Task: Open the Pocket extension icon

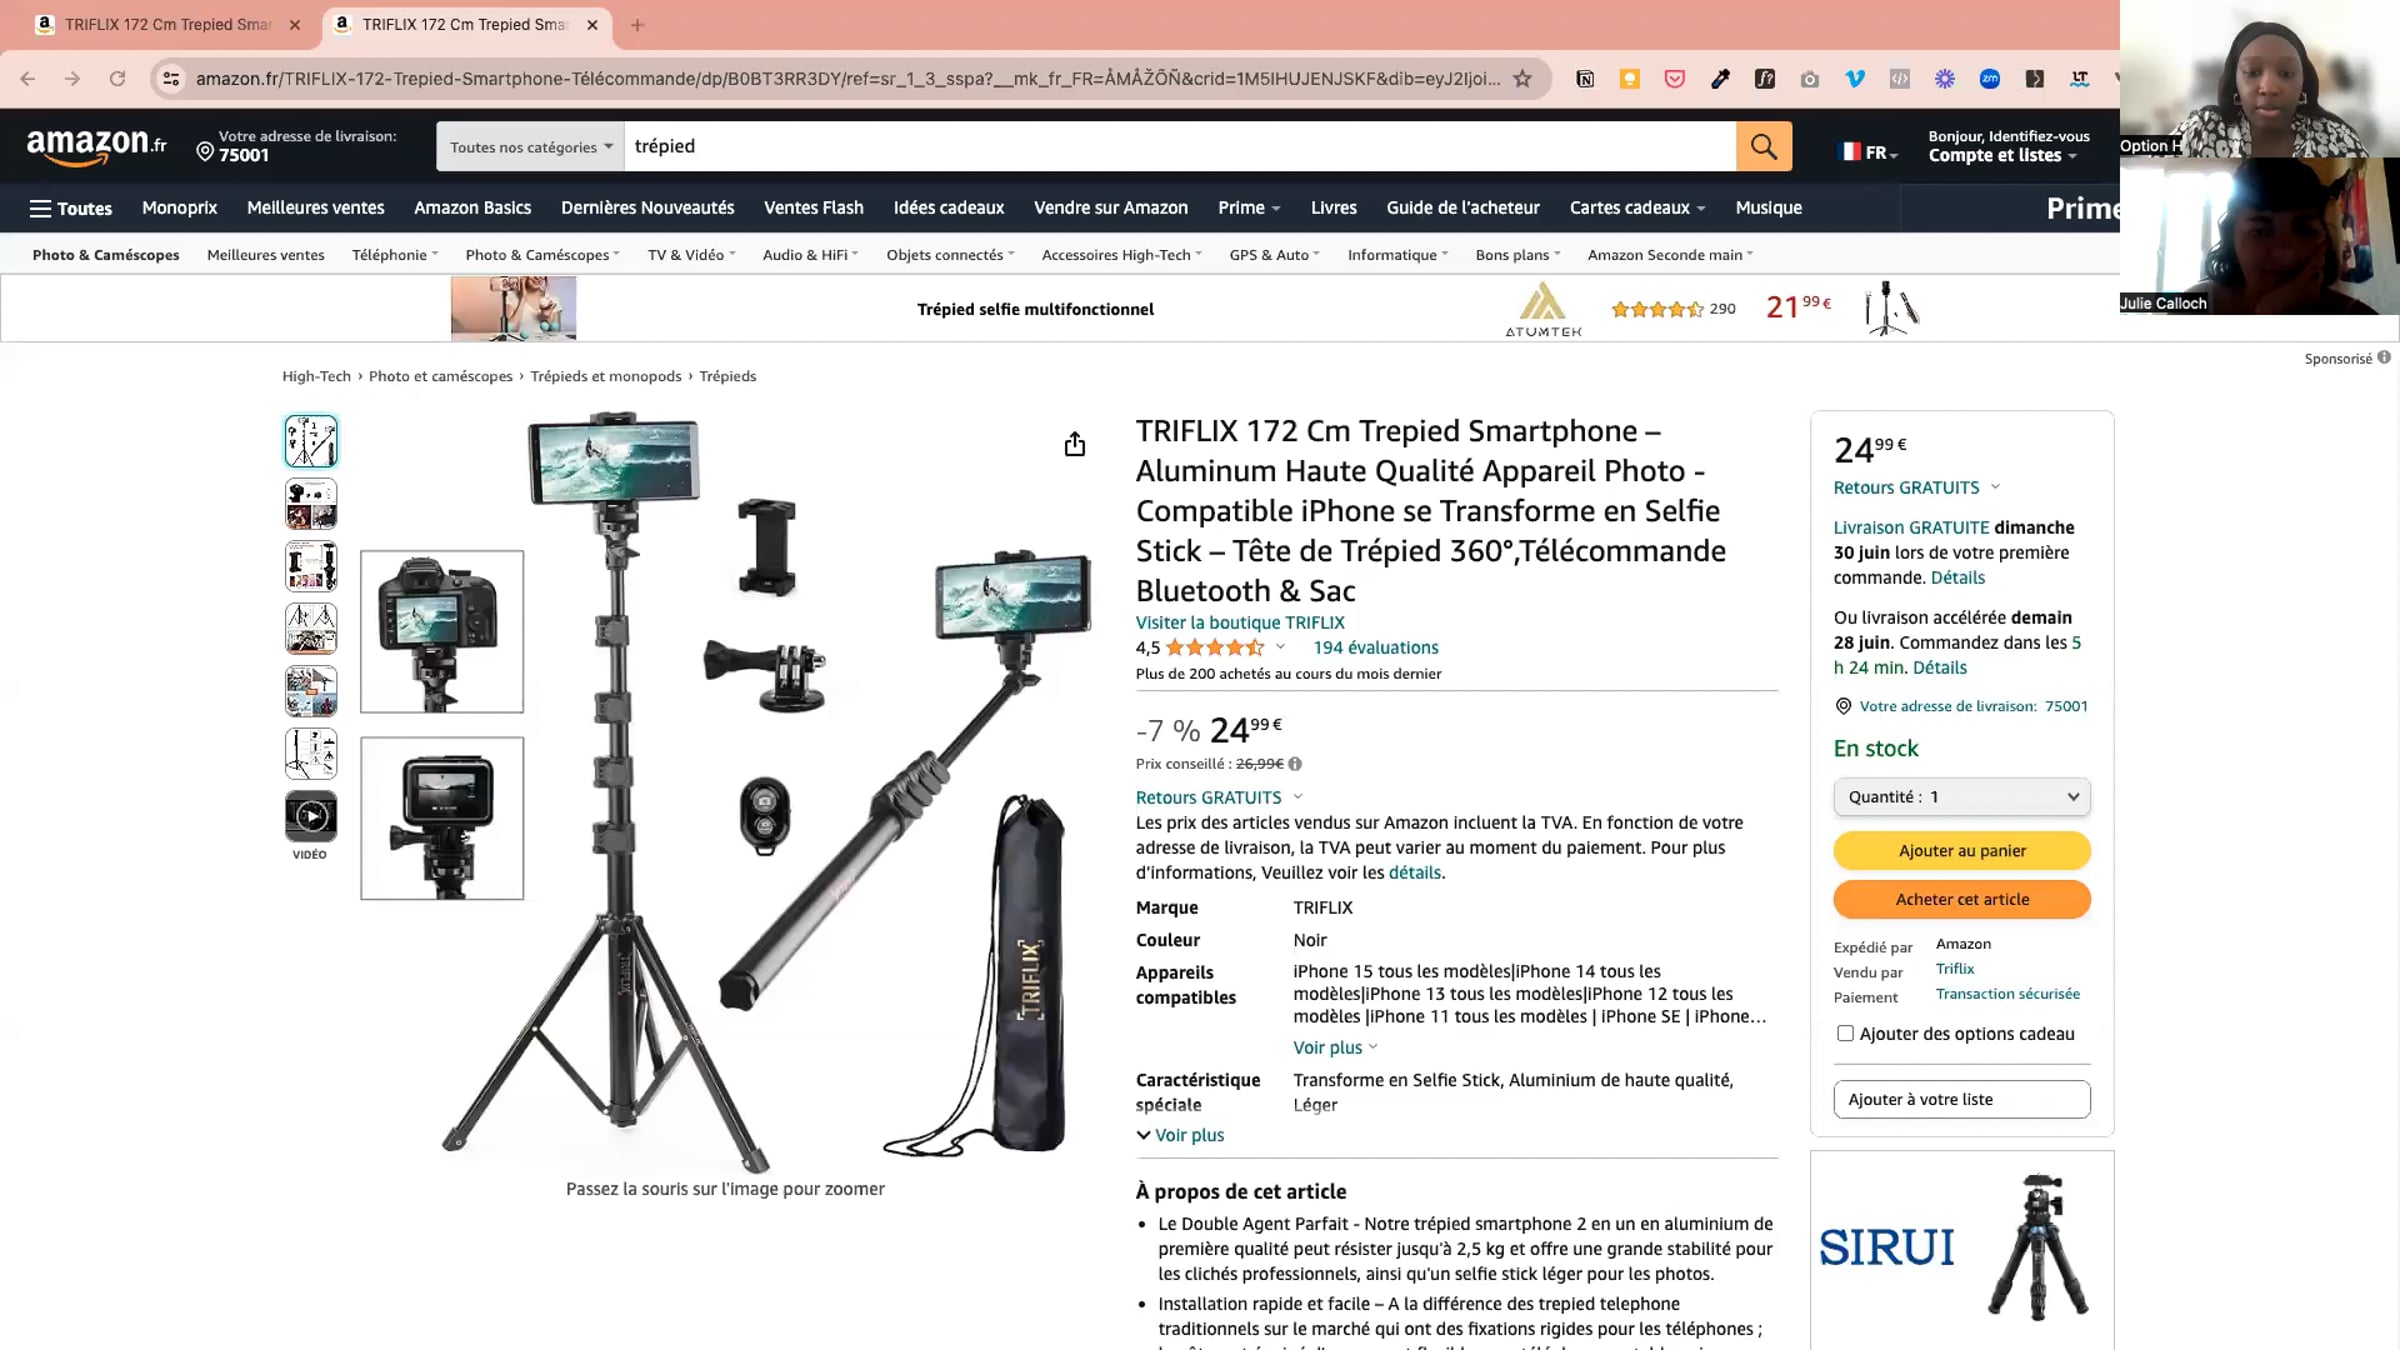Action: (1674, 79)
